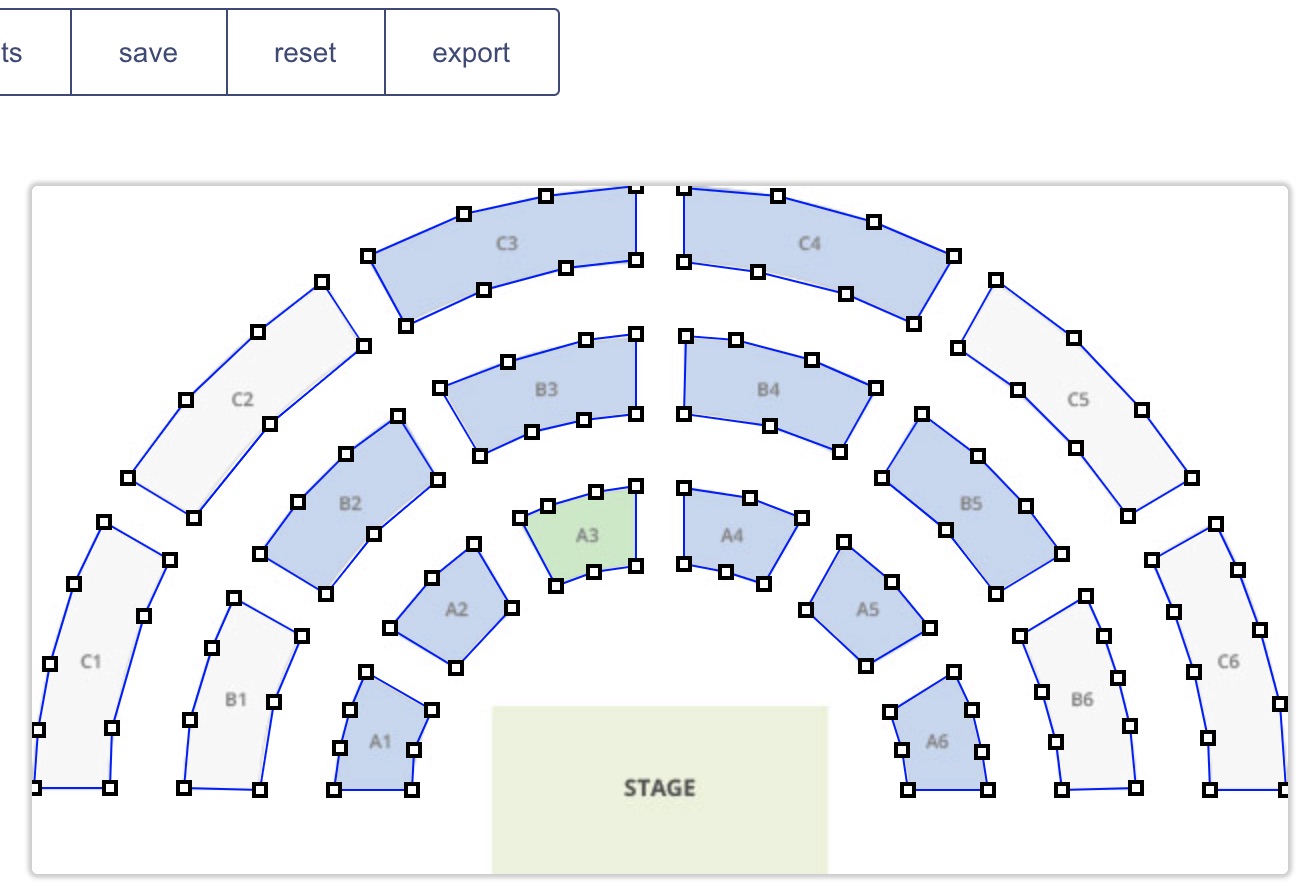Select section A6 near the stage
This screenshot has height=886, width=1314.
[x=938, y=742]
